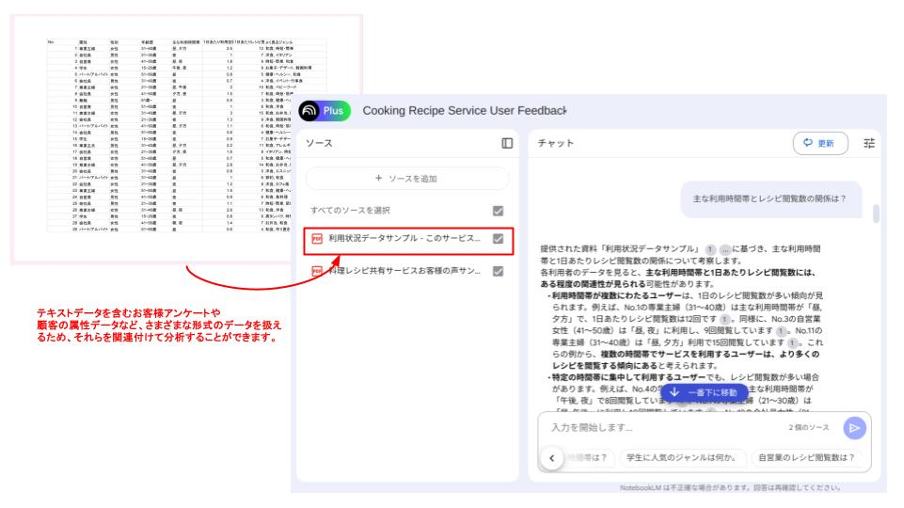This screenshot has height=508, width=904.
Task: Toggle the すべてのソースを選択 checkbox
Action: click(498, 211)
